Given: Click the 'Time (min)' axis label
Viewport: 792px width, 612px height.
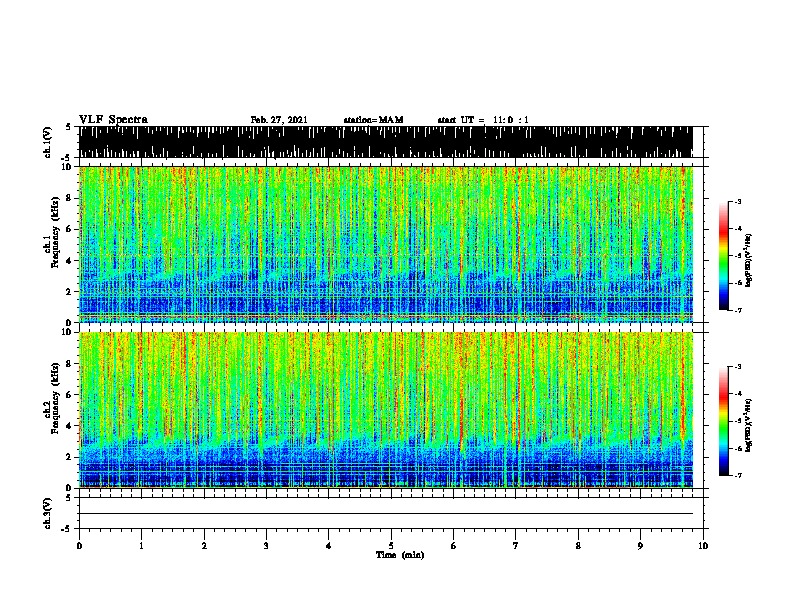Looking at the screenshot, I should point(400,555).
